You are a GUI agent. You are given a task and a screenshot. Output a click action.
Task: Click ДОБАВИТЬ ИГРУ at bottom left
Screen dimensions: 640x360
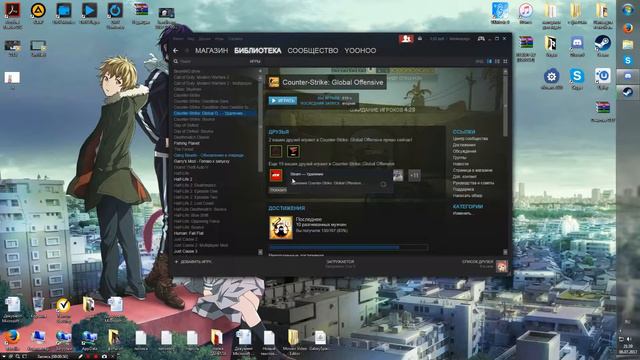tap(193, 262)
